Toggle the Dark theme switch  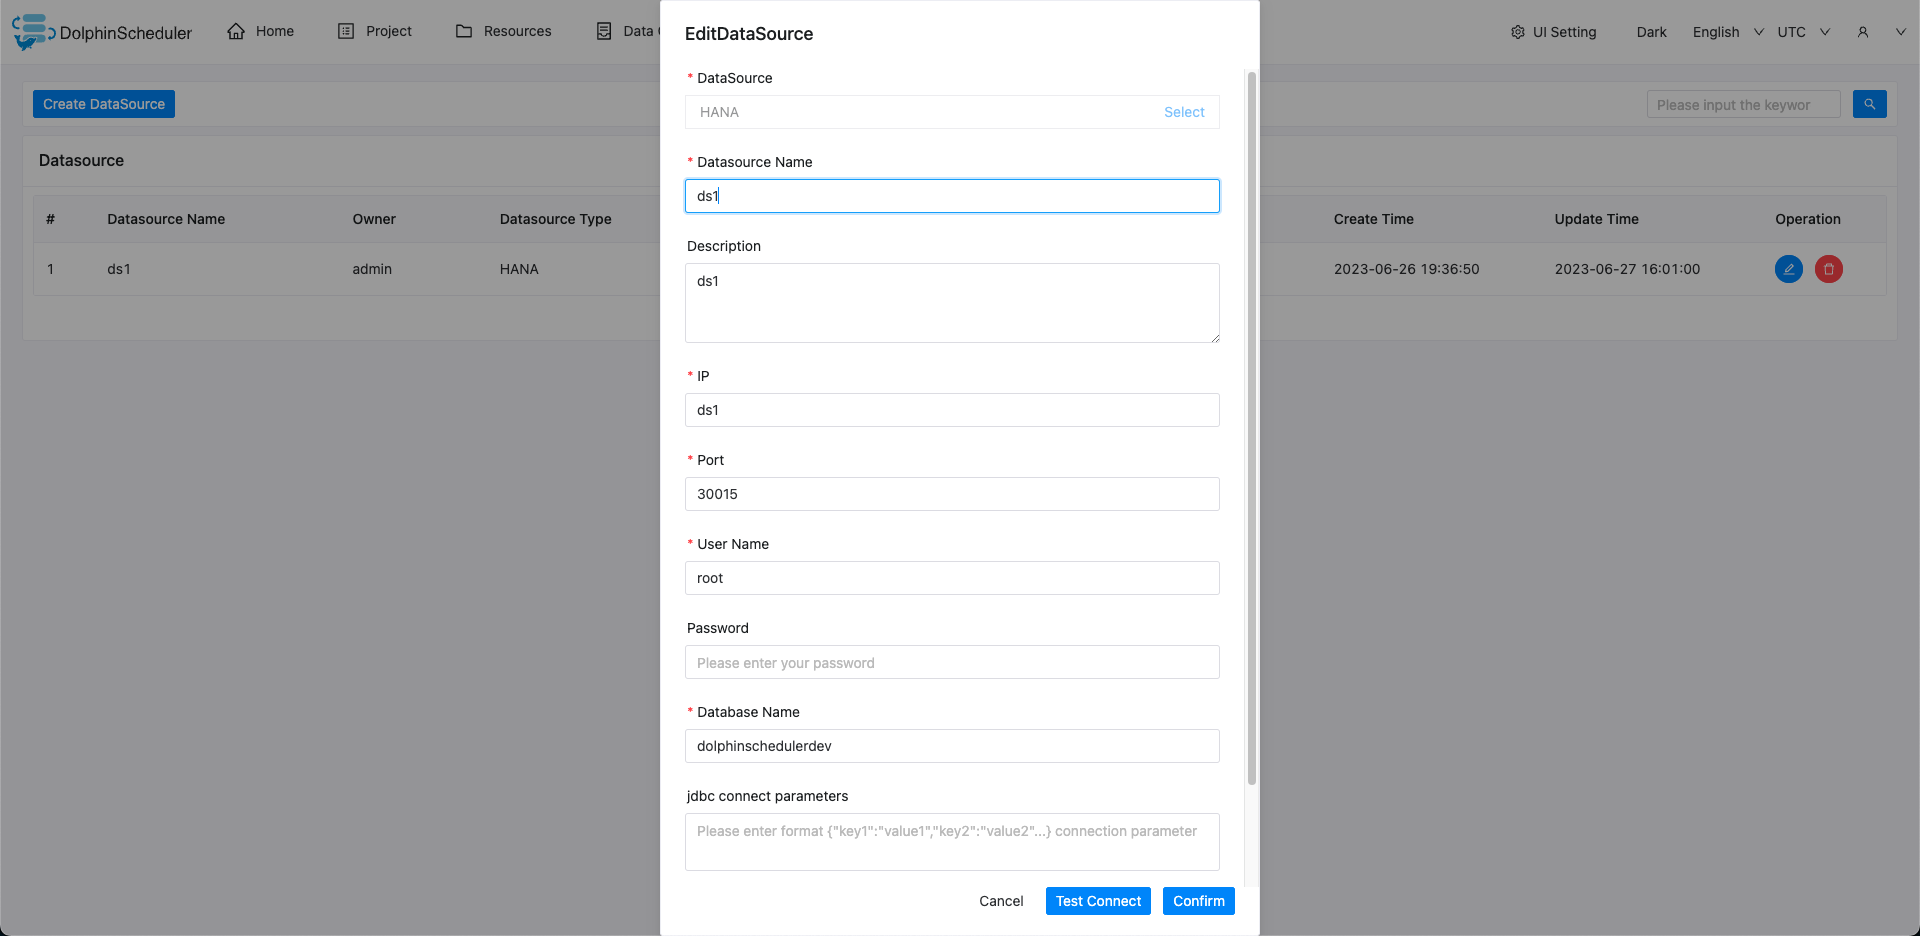(x=1651, y=32)
